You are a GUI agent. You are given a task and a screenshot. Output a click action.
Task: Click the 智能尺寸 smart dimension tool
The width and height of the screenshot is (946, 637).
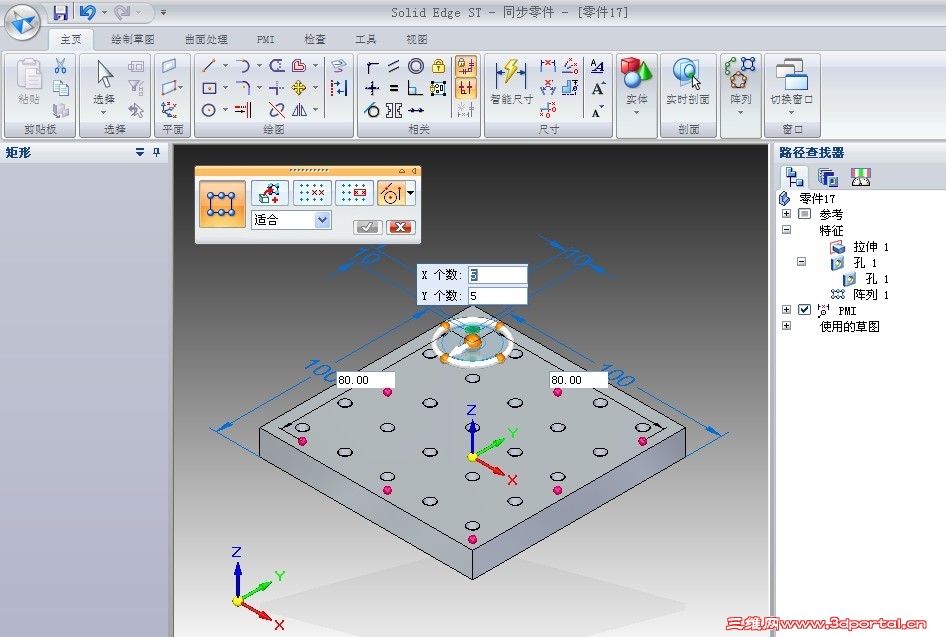click(x=511, y=81)
